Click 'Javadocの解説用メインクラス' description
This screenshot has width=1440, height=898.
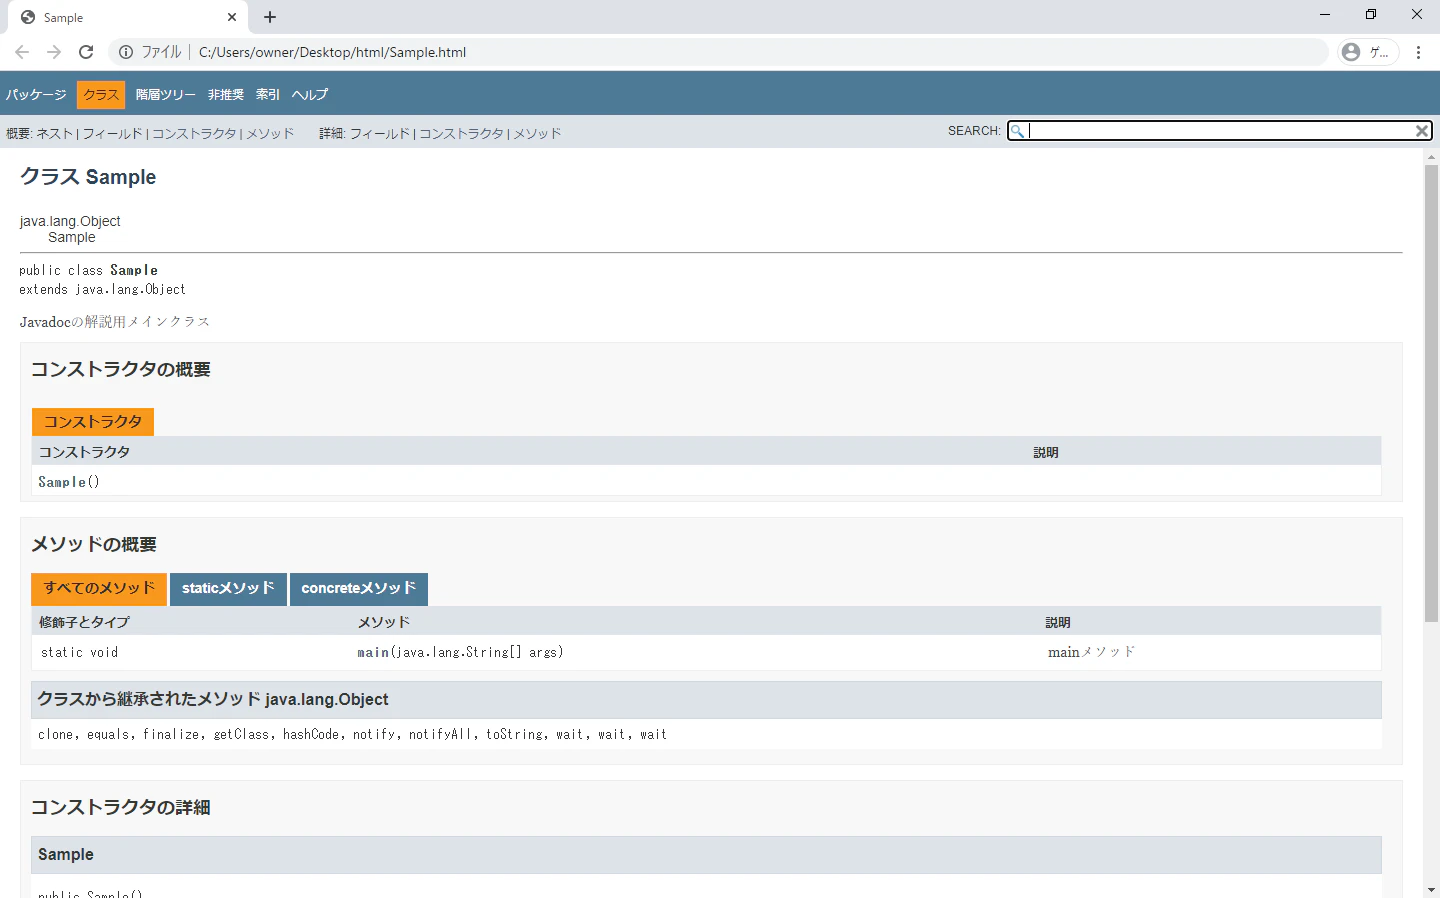(115, 322)
